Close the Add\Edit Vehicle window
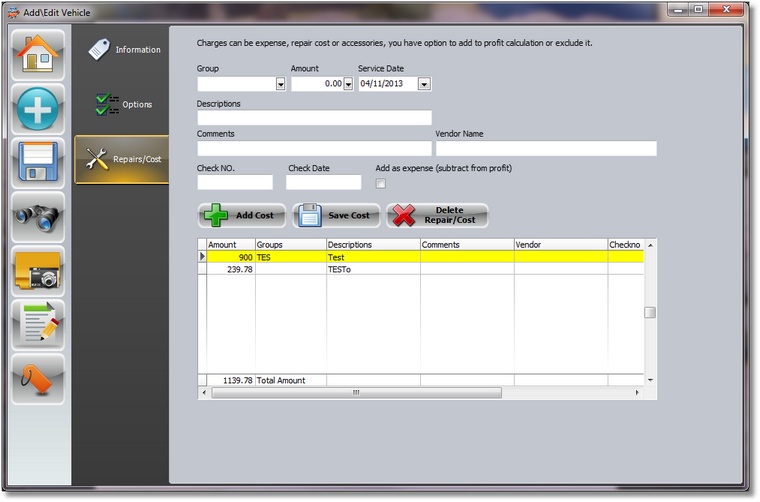The width and height of the screenshot is (760, 502). pos(726,9)
